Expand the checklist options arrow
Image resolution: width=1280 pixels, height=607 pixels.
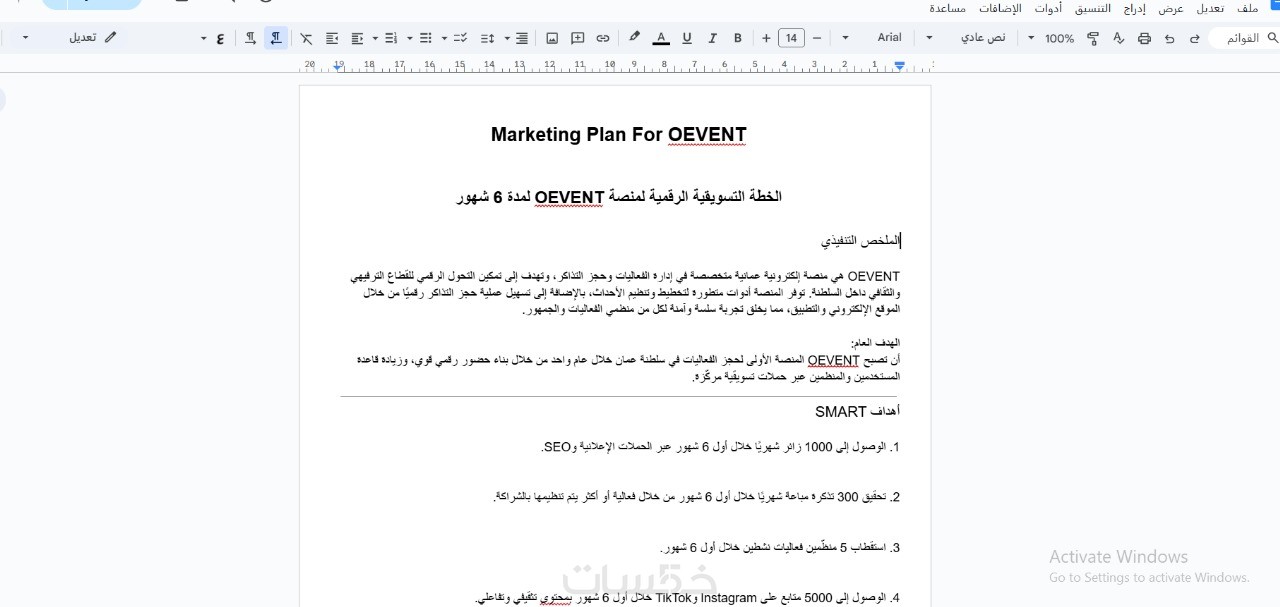[x=443, y=38]
